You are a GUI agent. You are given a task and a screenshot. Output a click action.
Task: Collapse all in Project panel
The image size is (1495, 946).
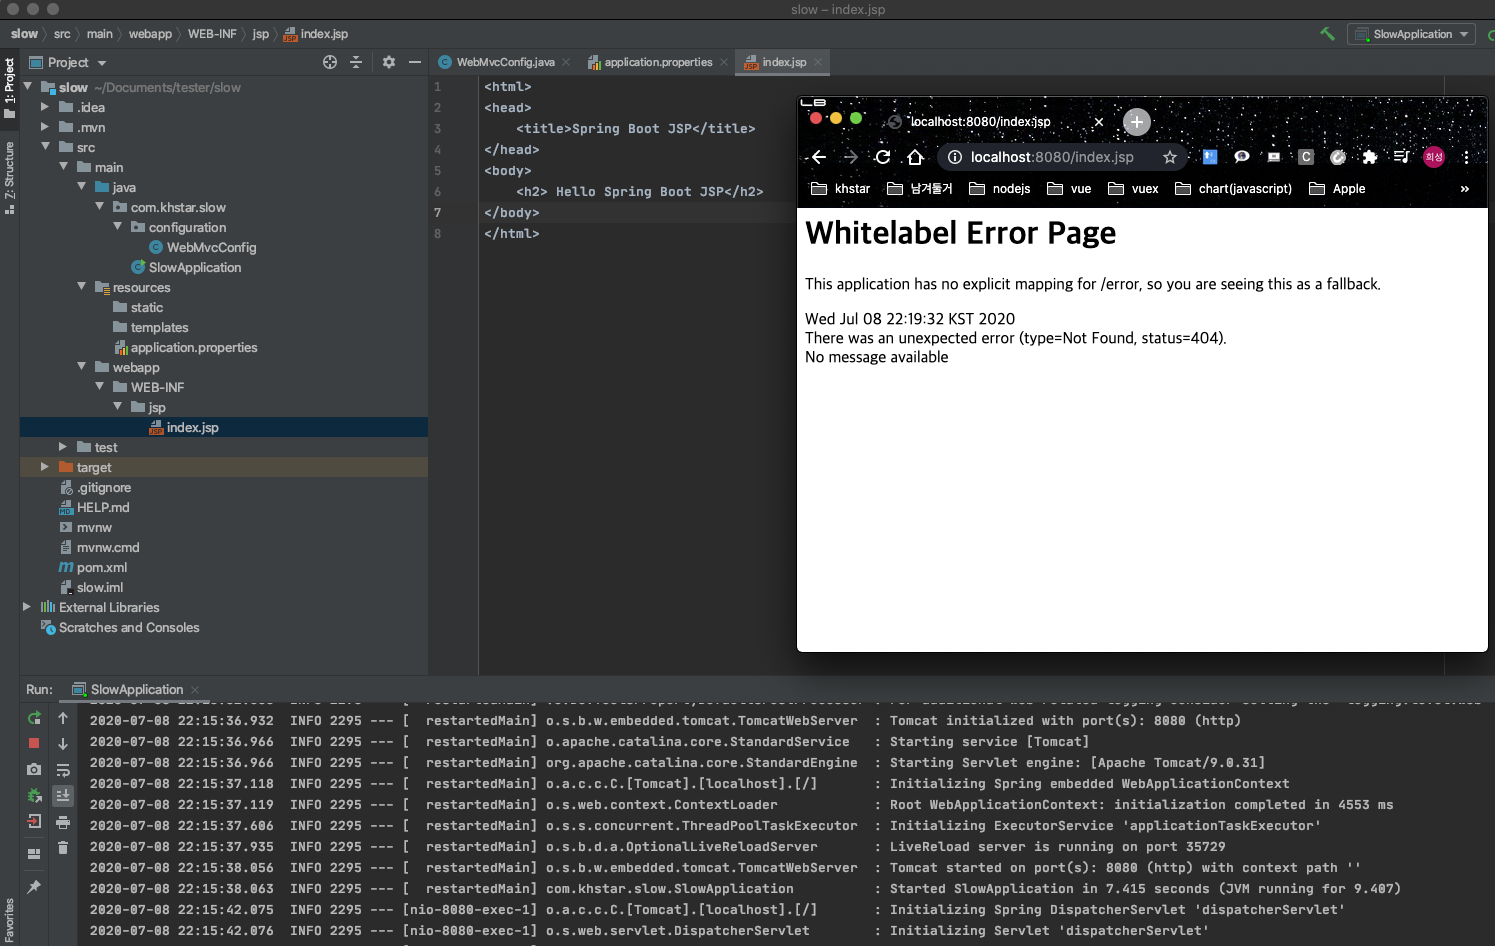[x=356, y=62]
